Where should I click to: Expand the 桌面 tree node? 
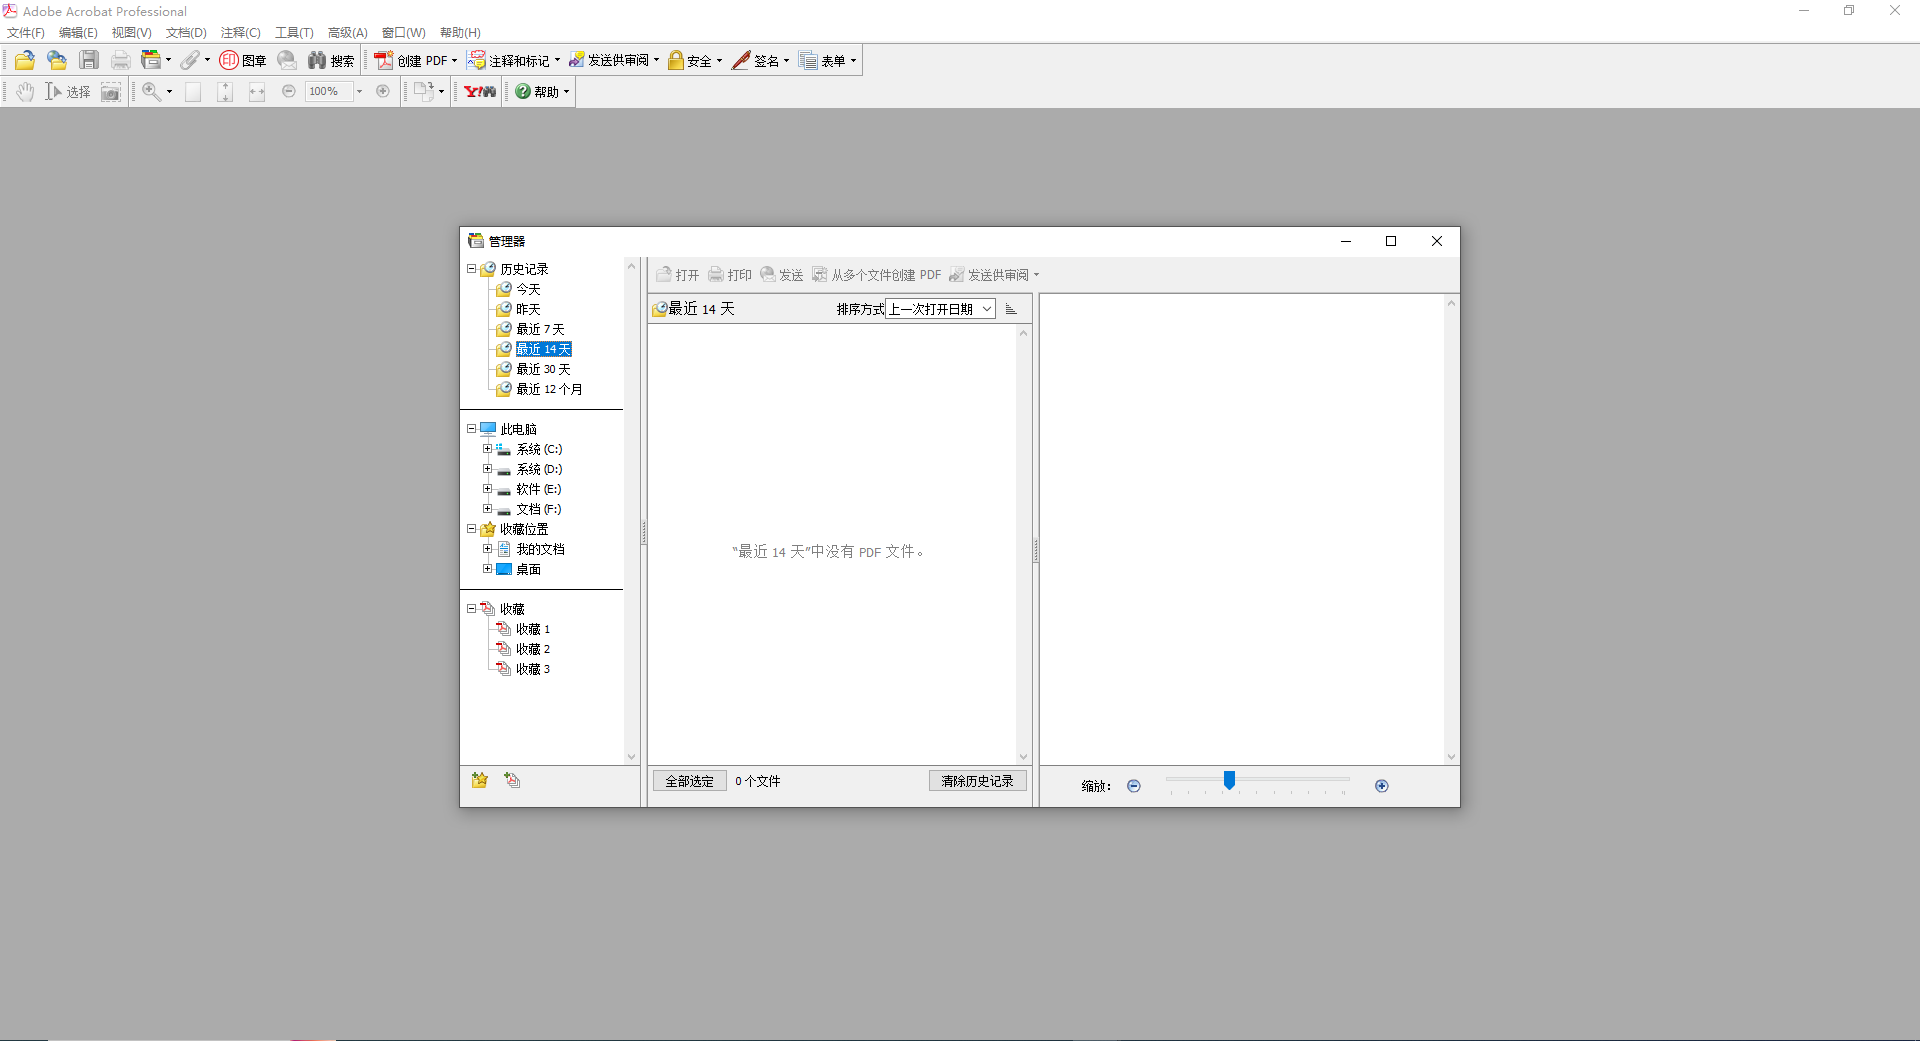(x=487, y=569)
